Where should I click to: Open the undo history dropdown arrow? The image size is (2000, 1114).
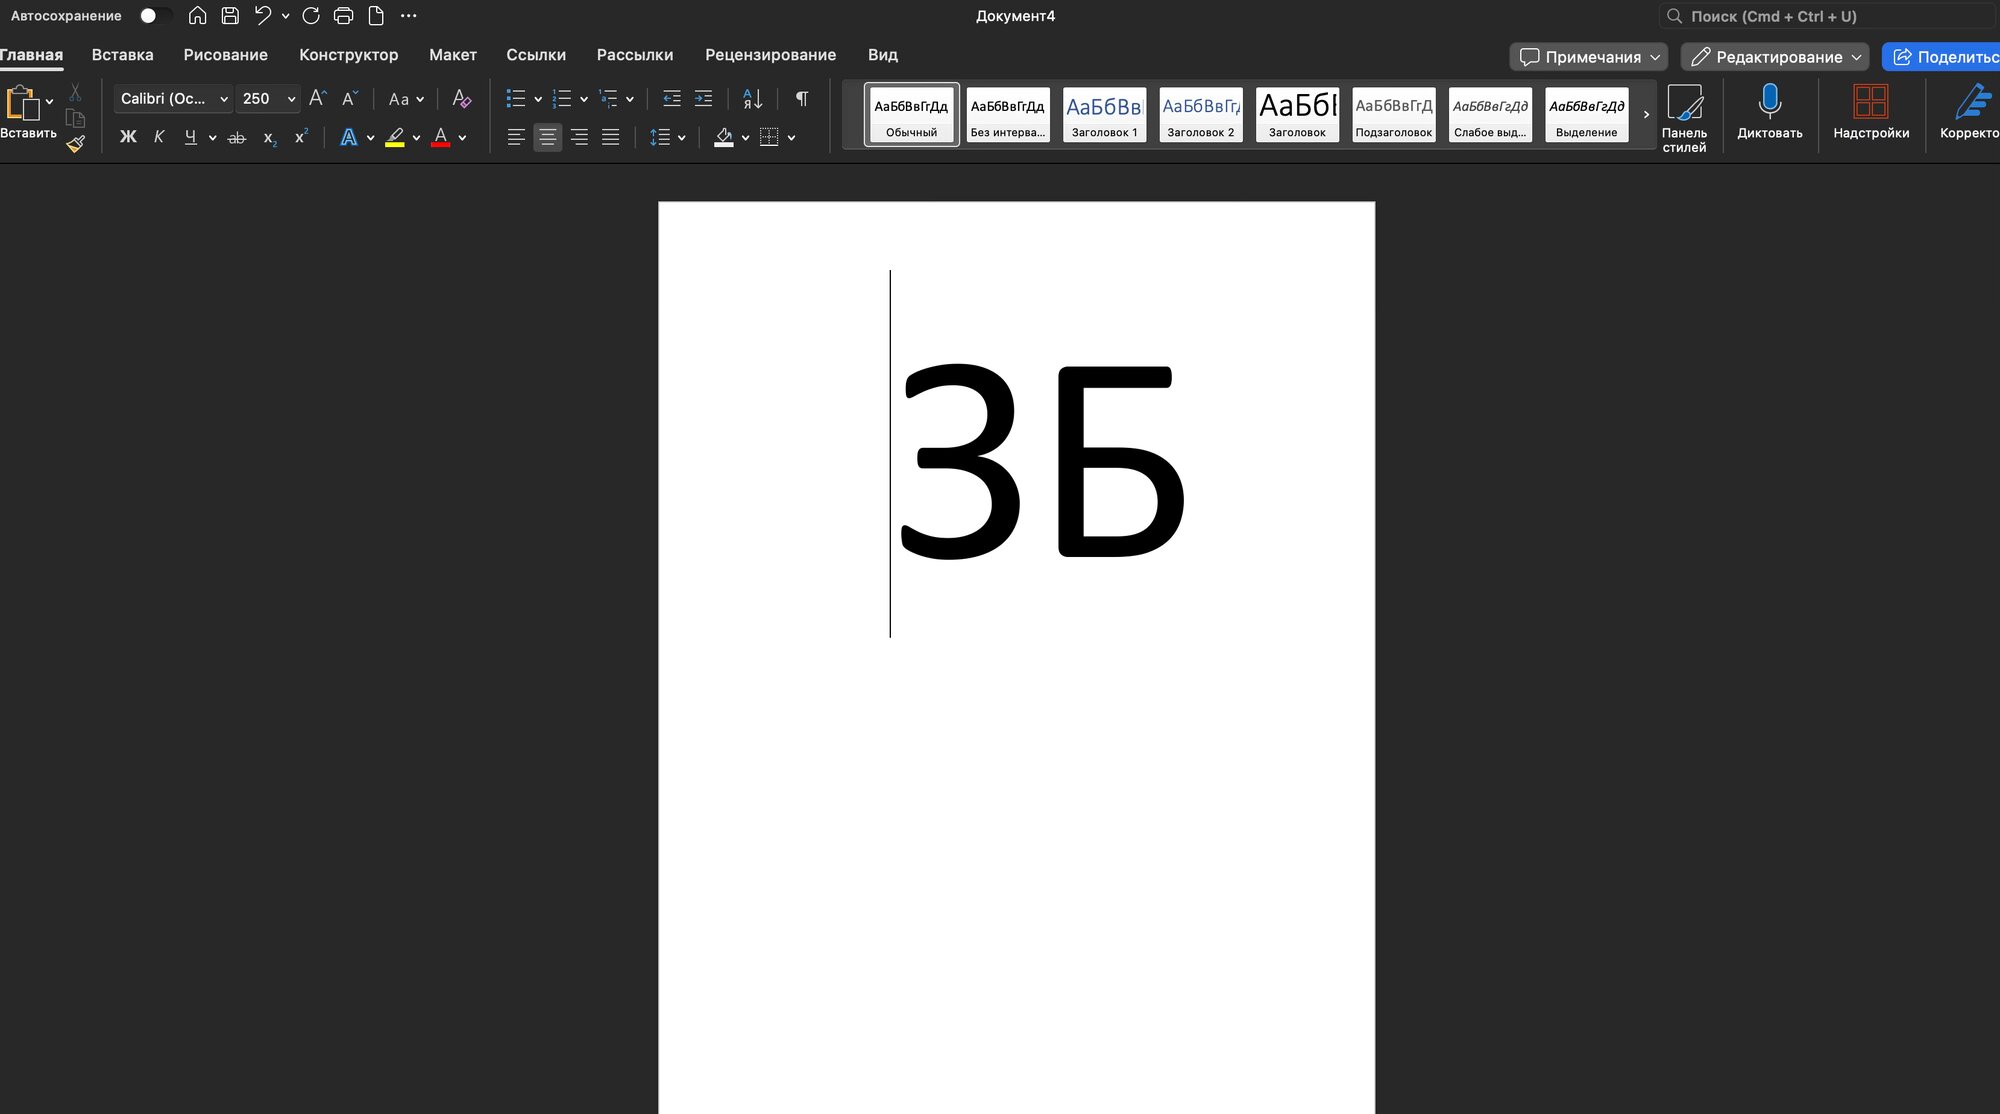tap(286, 16)
